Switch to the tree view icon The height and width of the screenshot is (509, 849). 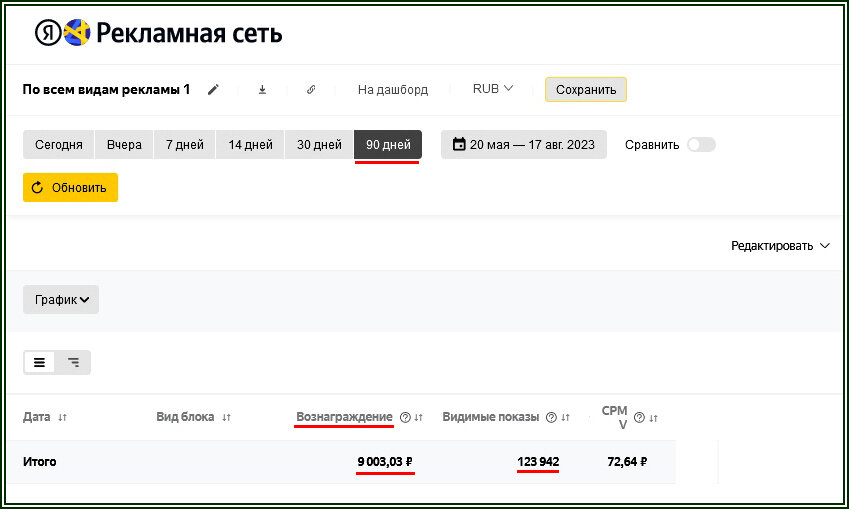click(x=73, y=362)
